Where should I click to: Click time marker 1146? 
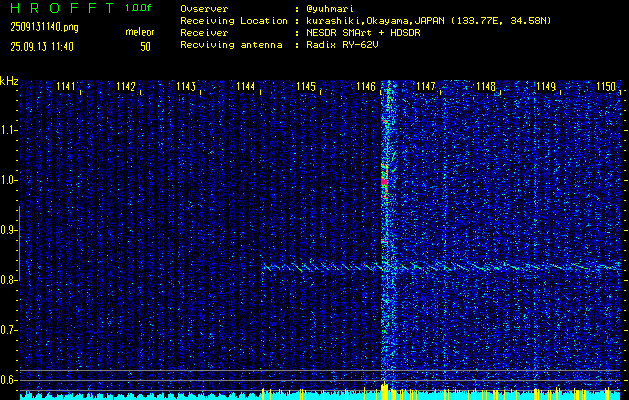click(366, 87)
